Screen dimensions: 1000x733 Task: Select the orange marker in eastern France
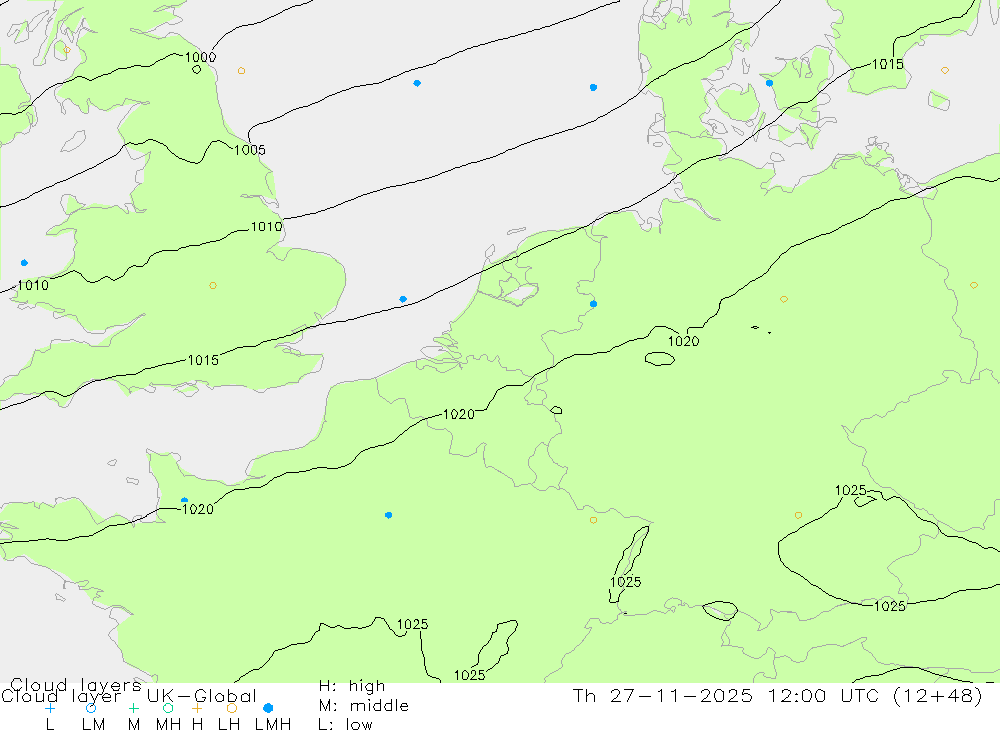tap(593, 520)
